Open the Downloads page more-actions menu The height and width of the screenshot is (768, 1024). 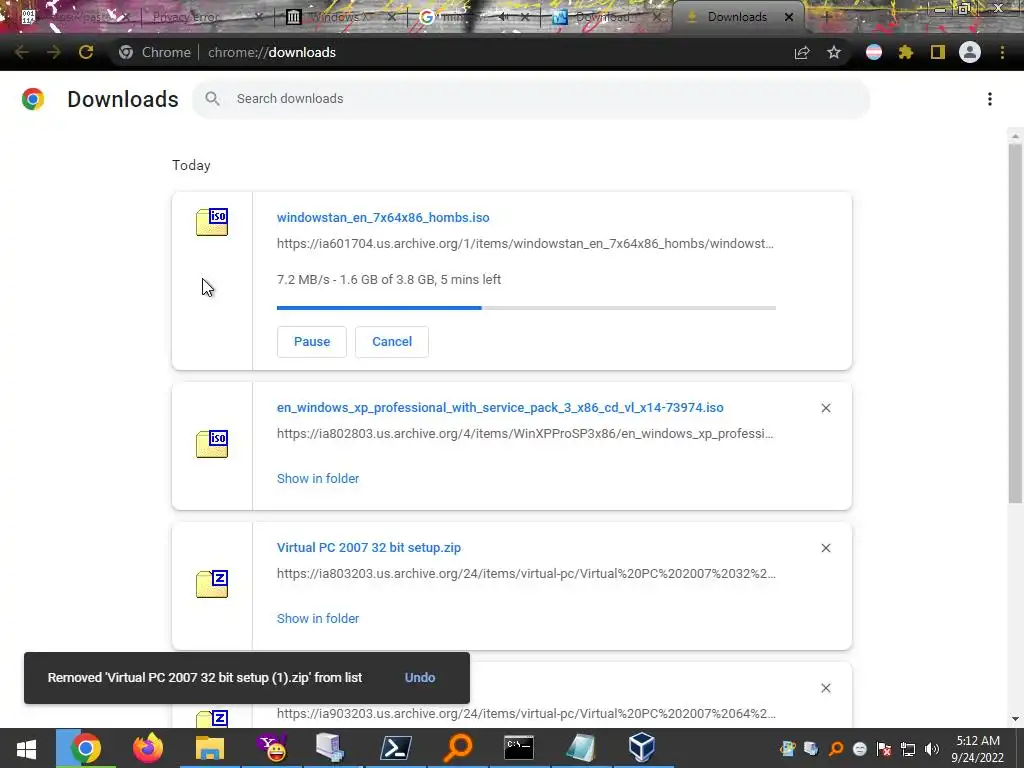click(990, 99)
